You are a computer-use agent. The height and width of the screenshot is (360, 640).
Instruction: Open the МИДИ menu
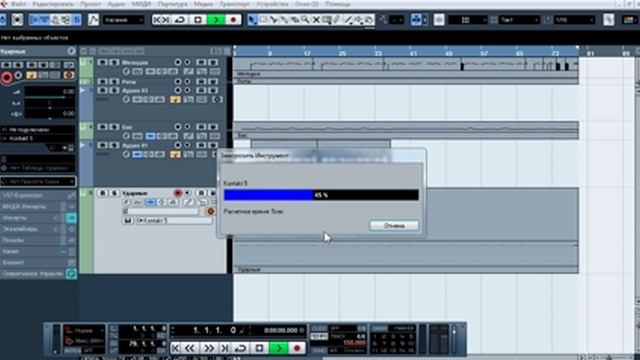click(x=141, y=4)
